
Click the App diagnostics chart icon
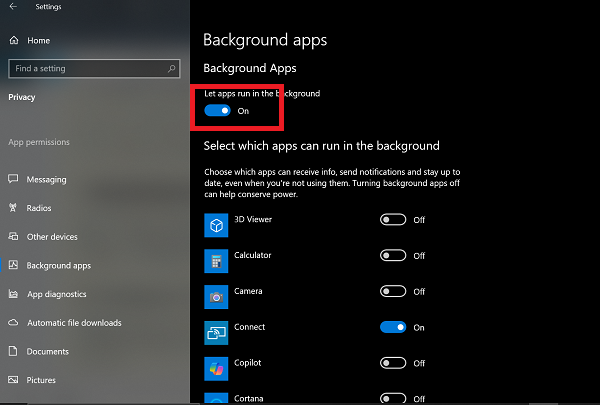[13, 294]
